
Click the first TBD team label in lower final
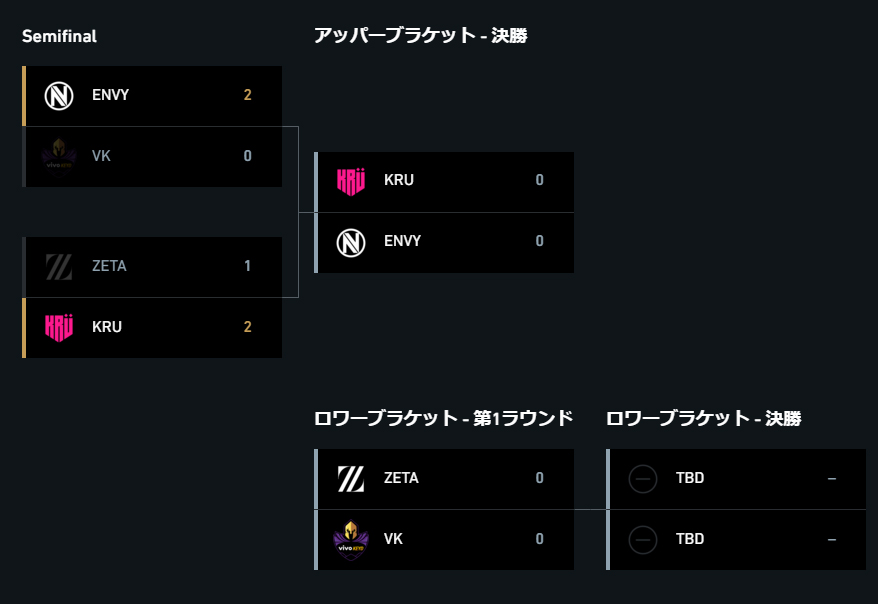tap(690, 478)
